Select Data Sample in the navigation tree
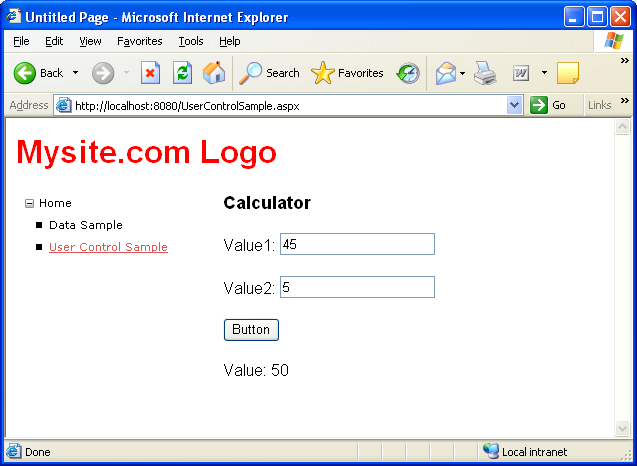 click(85, 225)
